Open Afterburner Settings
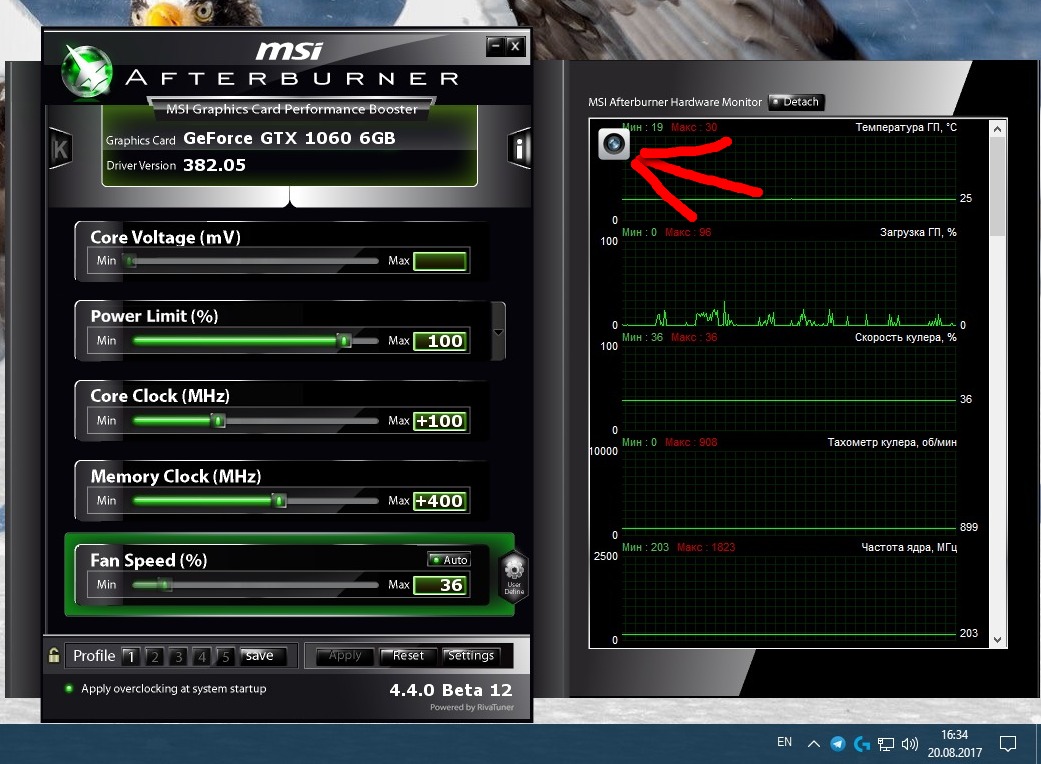This screenshot has height=764, width=1041. [471, 656]
